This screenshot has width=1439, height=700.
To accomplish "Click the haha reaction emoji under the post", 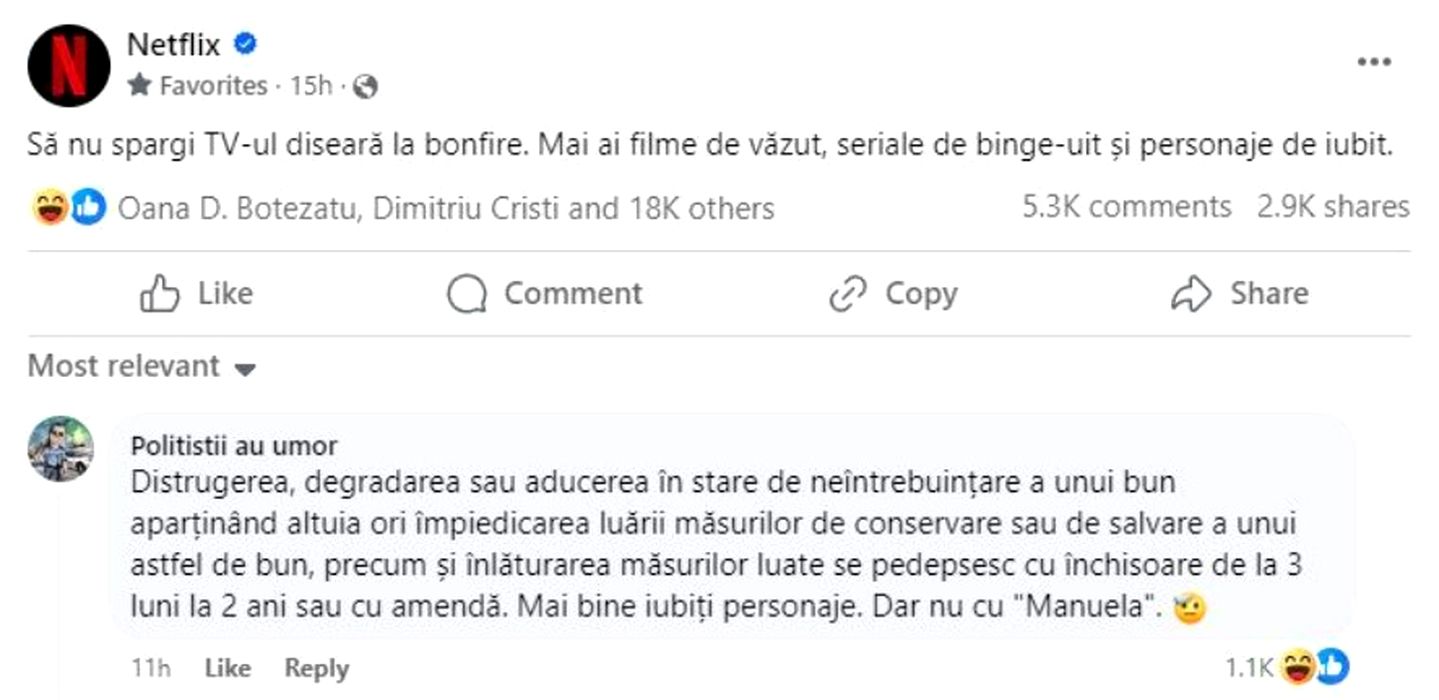I will click(x=50, y=208).
